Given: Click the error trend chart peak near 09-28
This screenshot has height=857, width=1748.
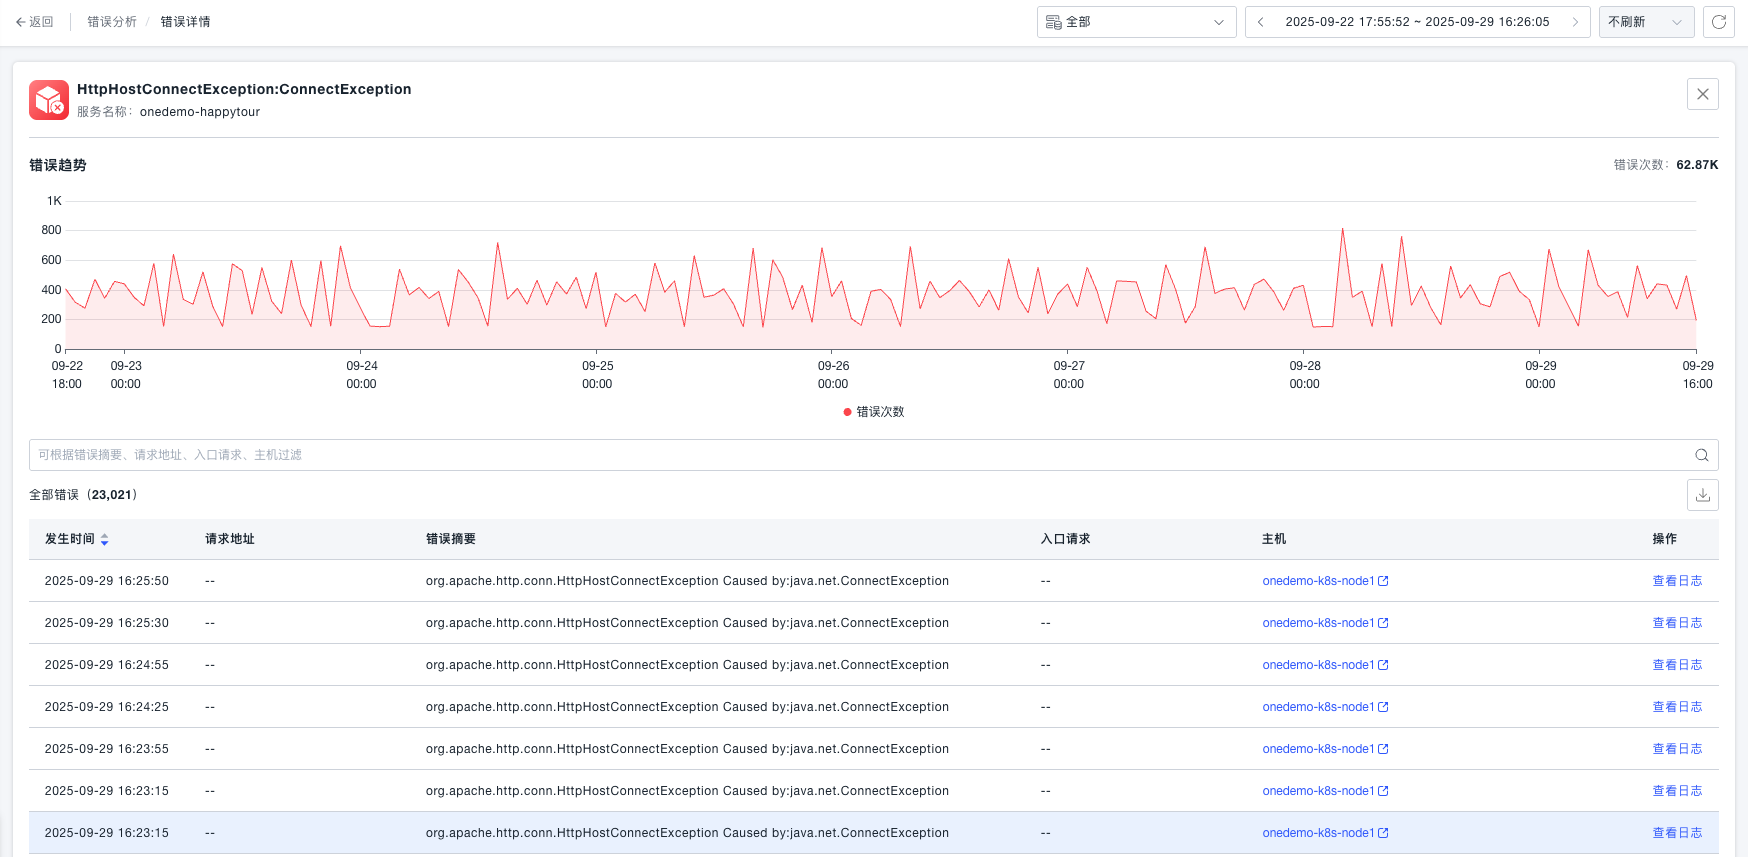Looking at the screenshot, I should click(x=1342, y=230).
